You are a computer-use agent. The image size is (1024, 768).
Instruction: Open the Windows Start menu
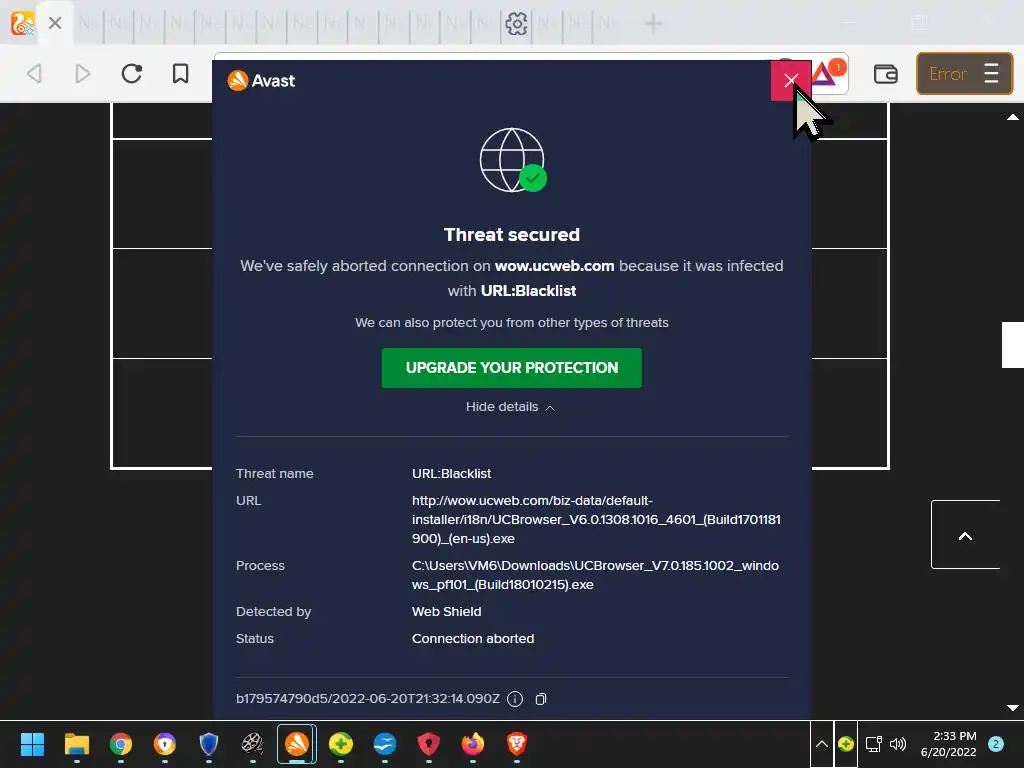32,744
